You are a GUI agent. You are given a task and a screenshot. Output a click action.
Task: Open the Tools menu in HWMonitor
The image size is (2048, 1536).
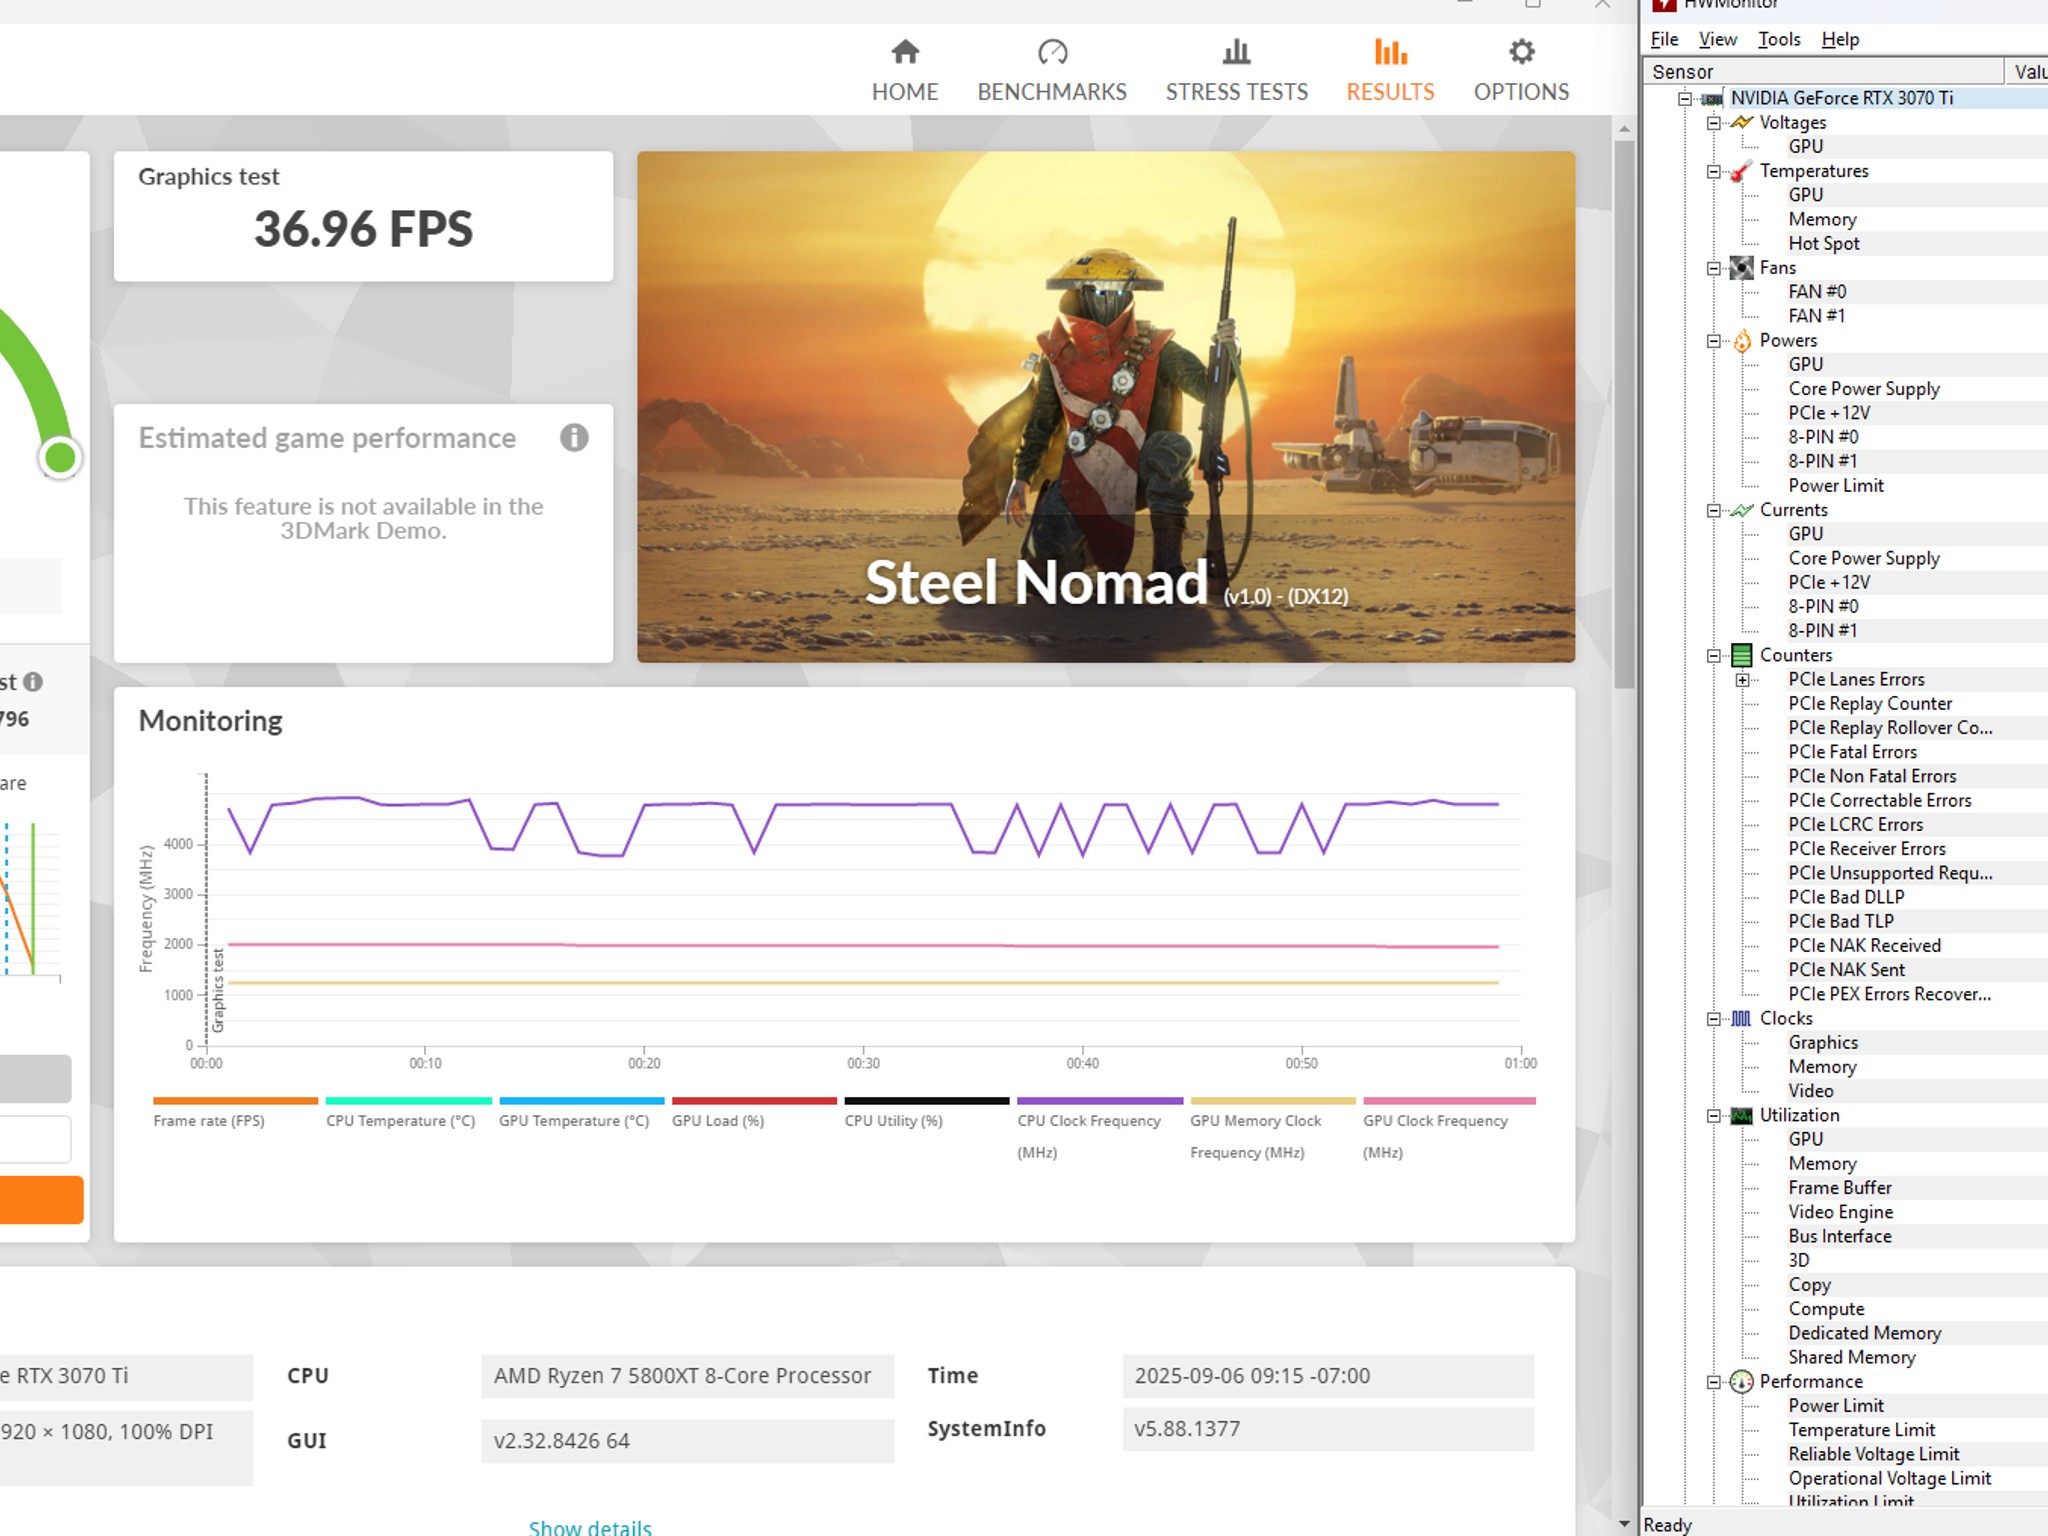click(1779, 39)
